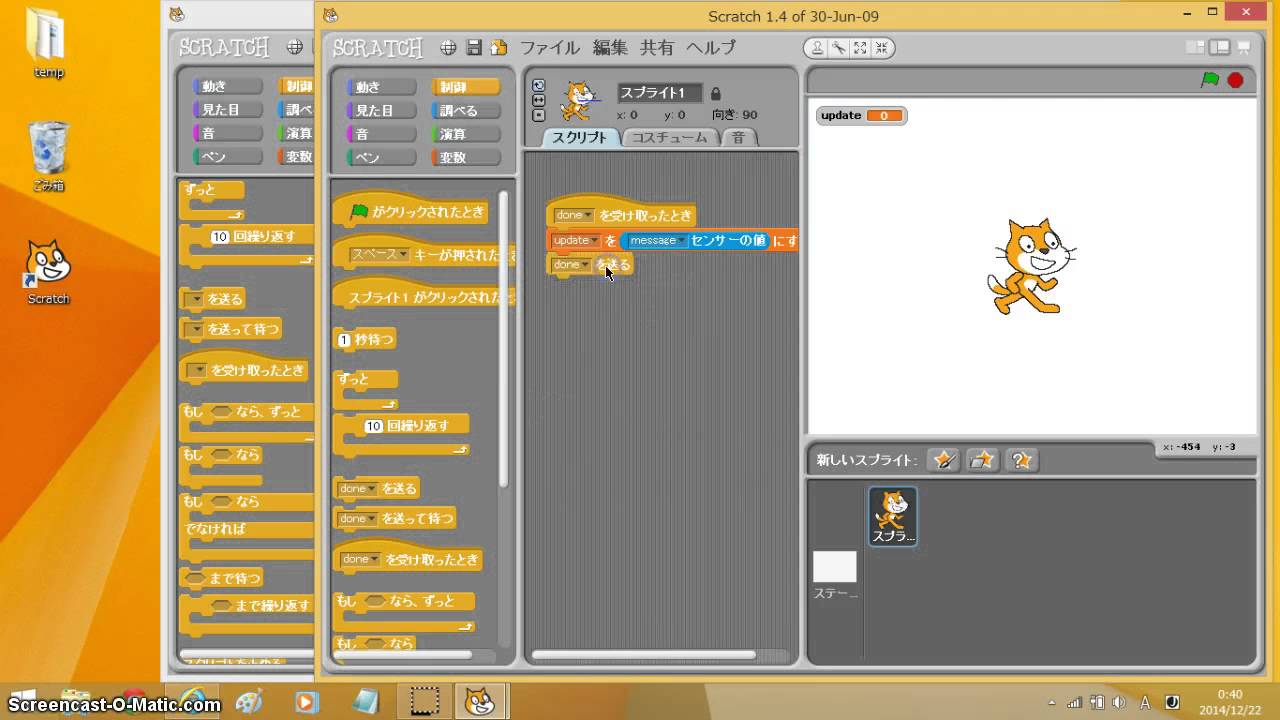Set rotation style to left-right flip only

click(539, 100)
